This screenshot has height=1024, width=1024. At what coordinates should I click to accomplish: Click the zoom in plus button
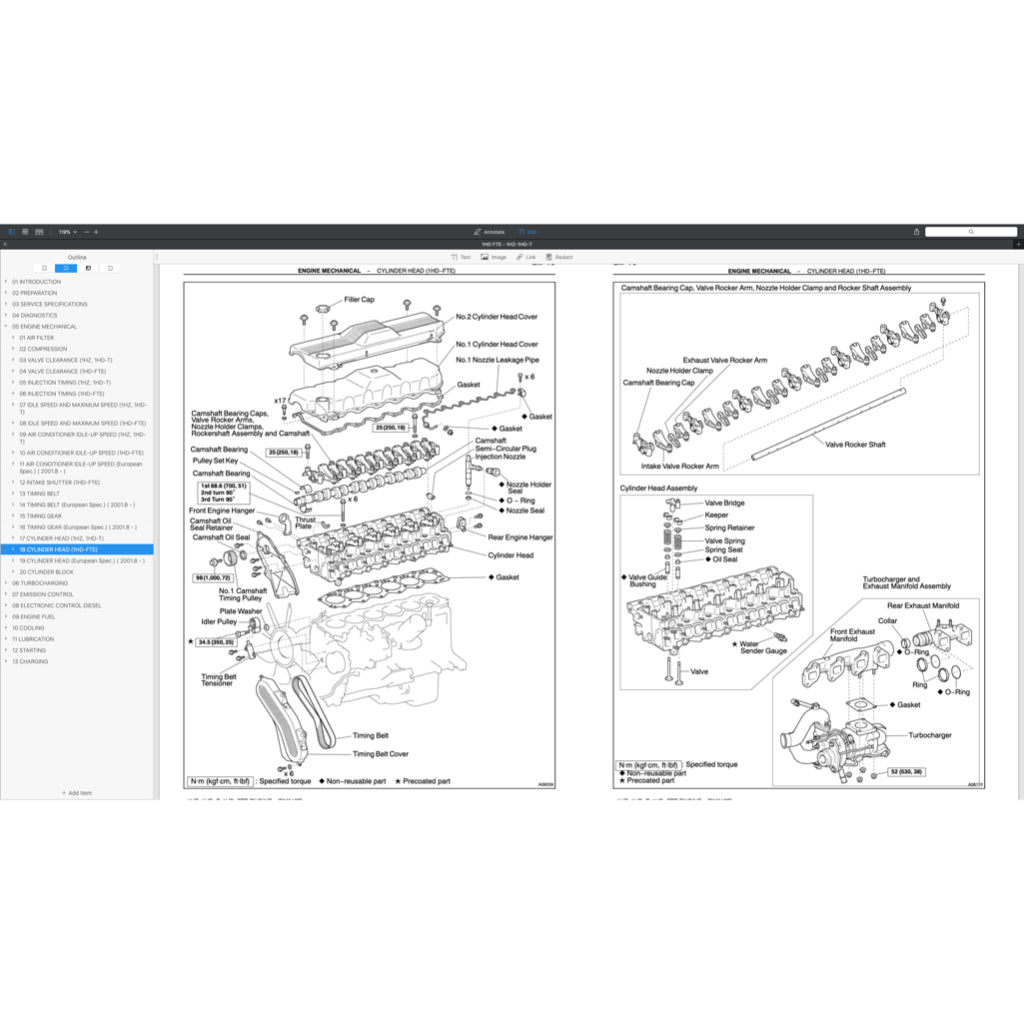point(96,232)
